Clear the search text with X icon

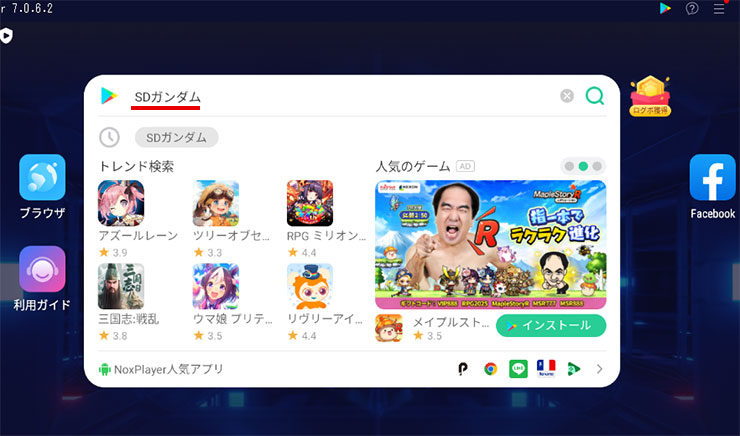[x=567, y=96]
